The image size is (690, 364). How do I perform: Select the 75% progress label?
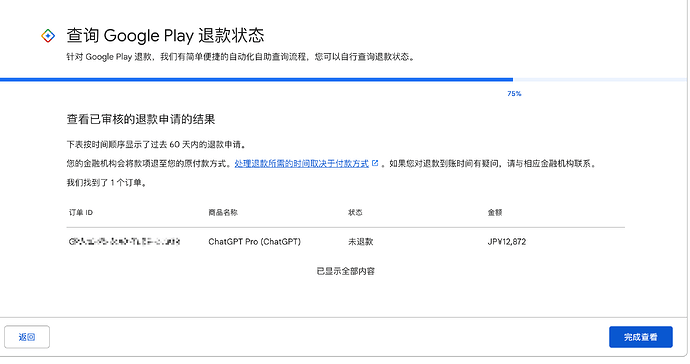tap(514, 94)
